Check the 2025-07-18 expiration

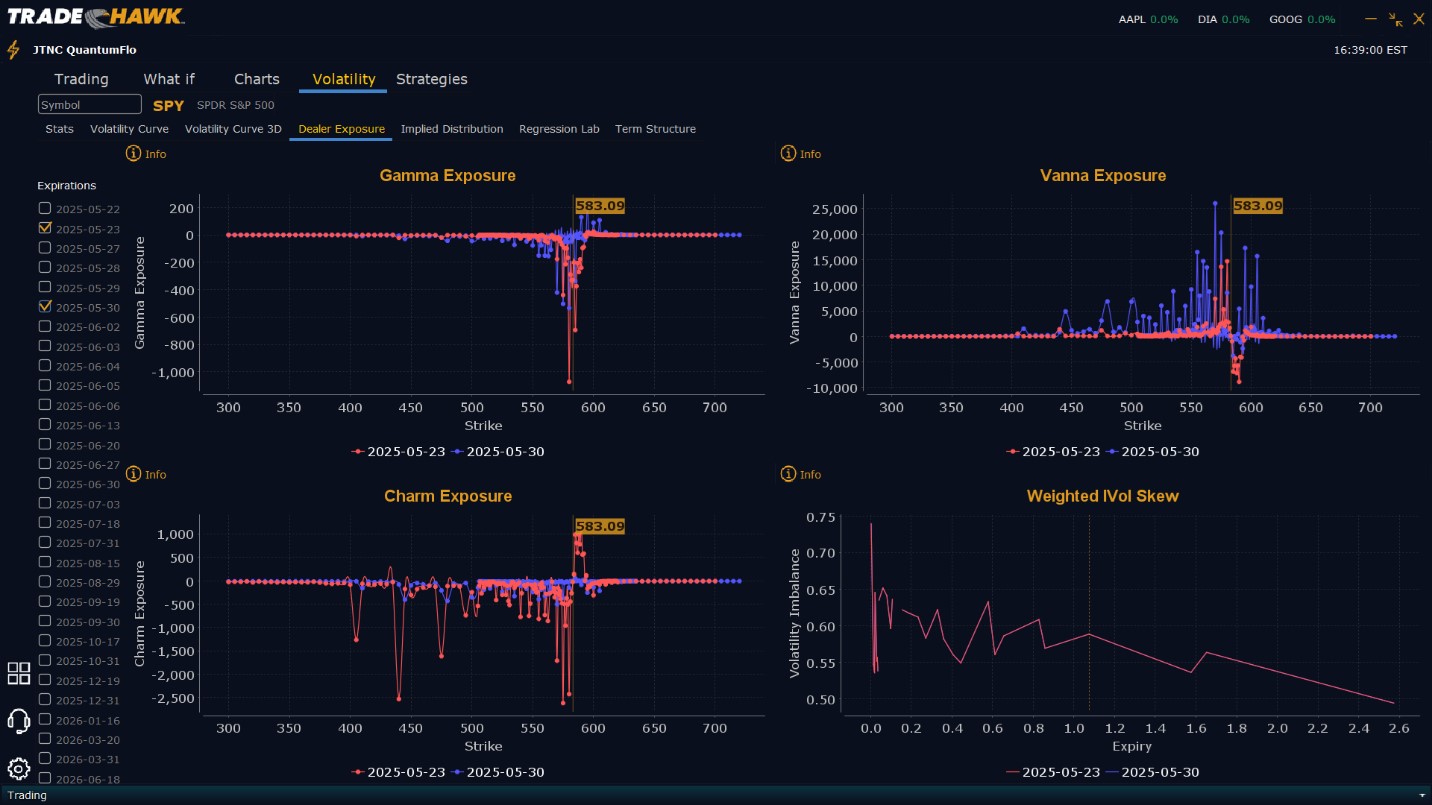[x=44, y=522]
